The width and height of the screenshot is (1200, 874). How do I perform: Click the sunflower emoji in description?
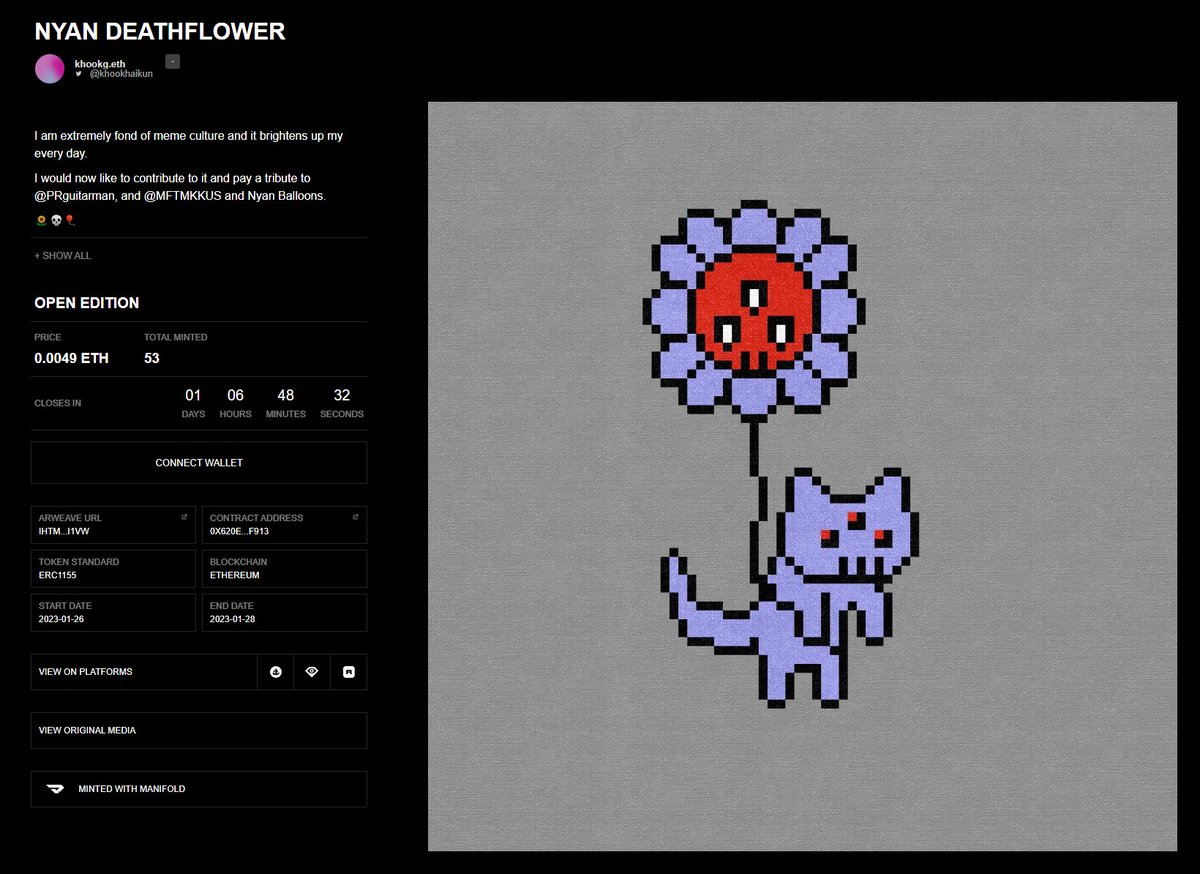click(40, 219)
